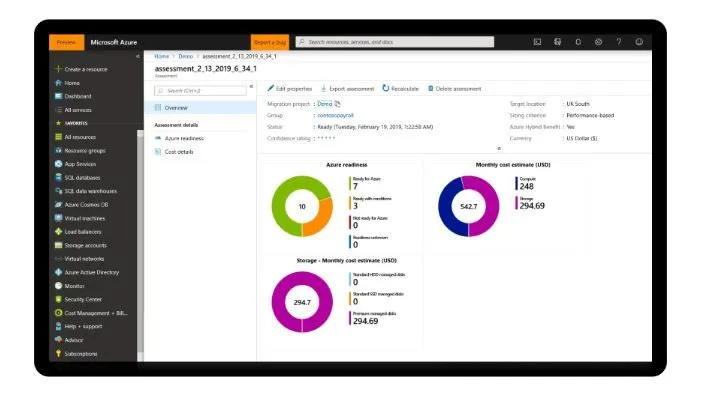Click the All services list icon
The image size is (717, 400).
(58, 110)
